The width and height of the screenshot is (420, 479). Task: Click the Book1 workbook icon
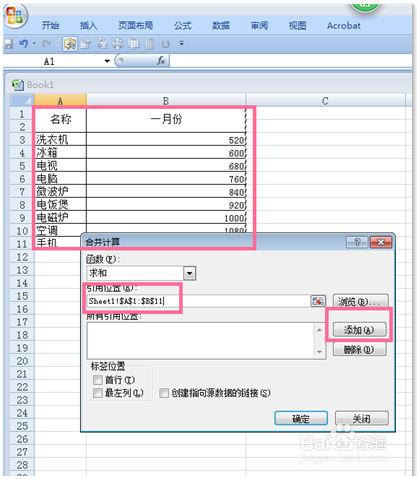pos(17,85)
